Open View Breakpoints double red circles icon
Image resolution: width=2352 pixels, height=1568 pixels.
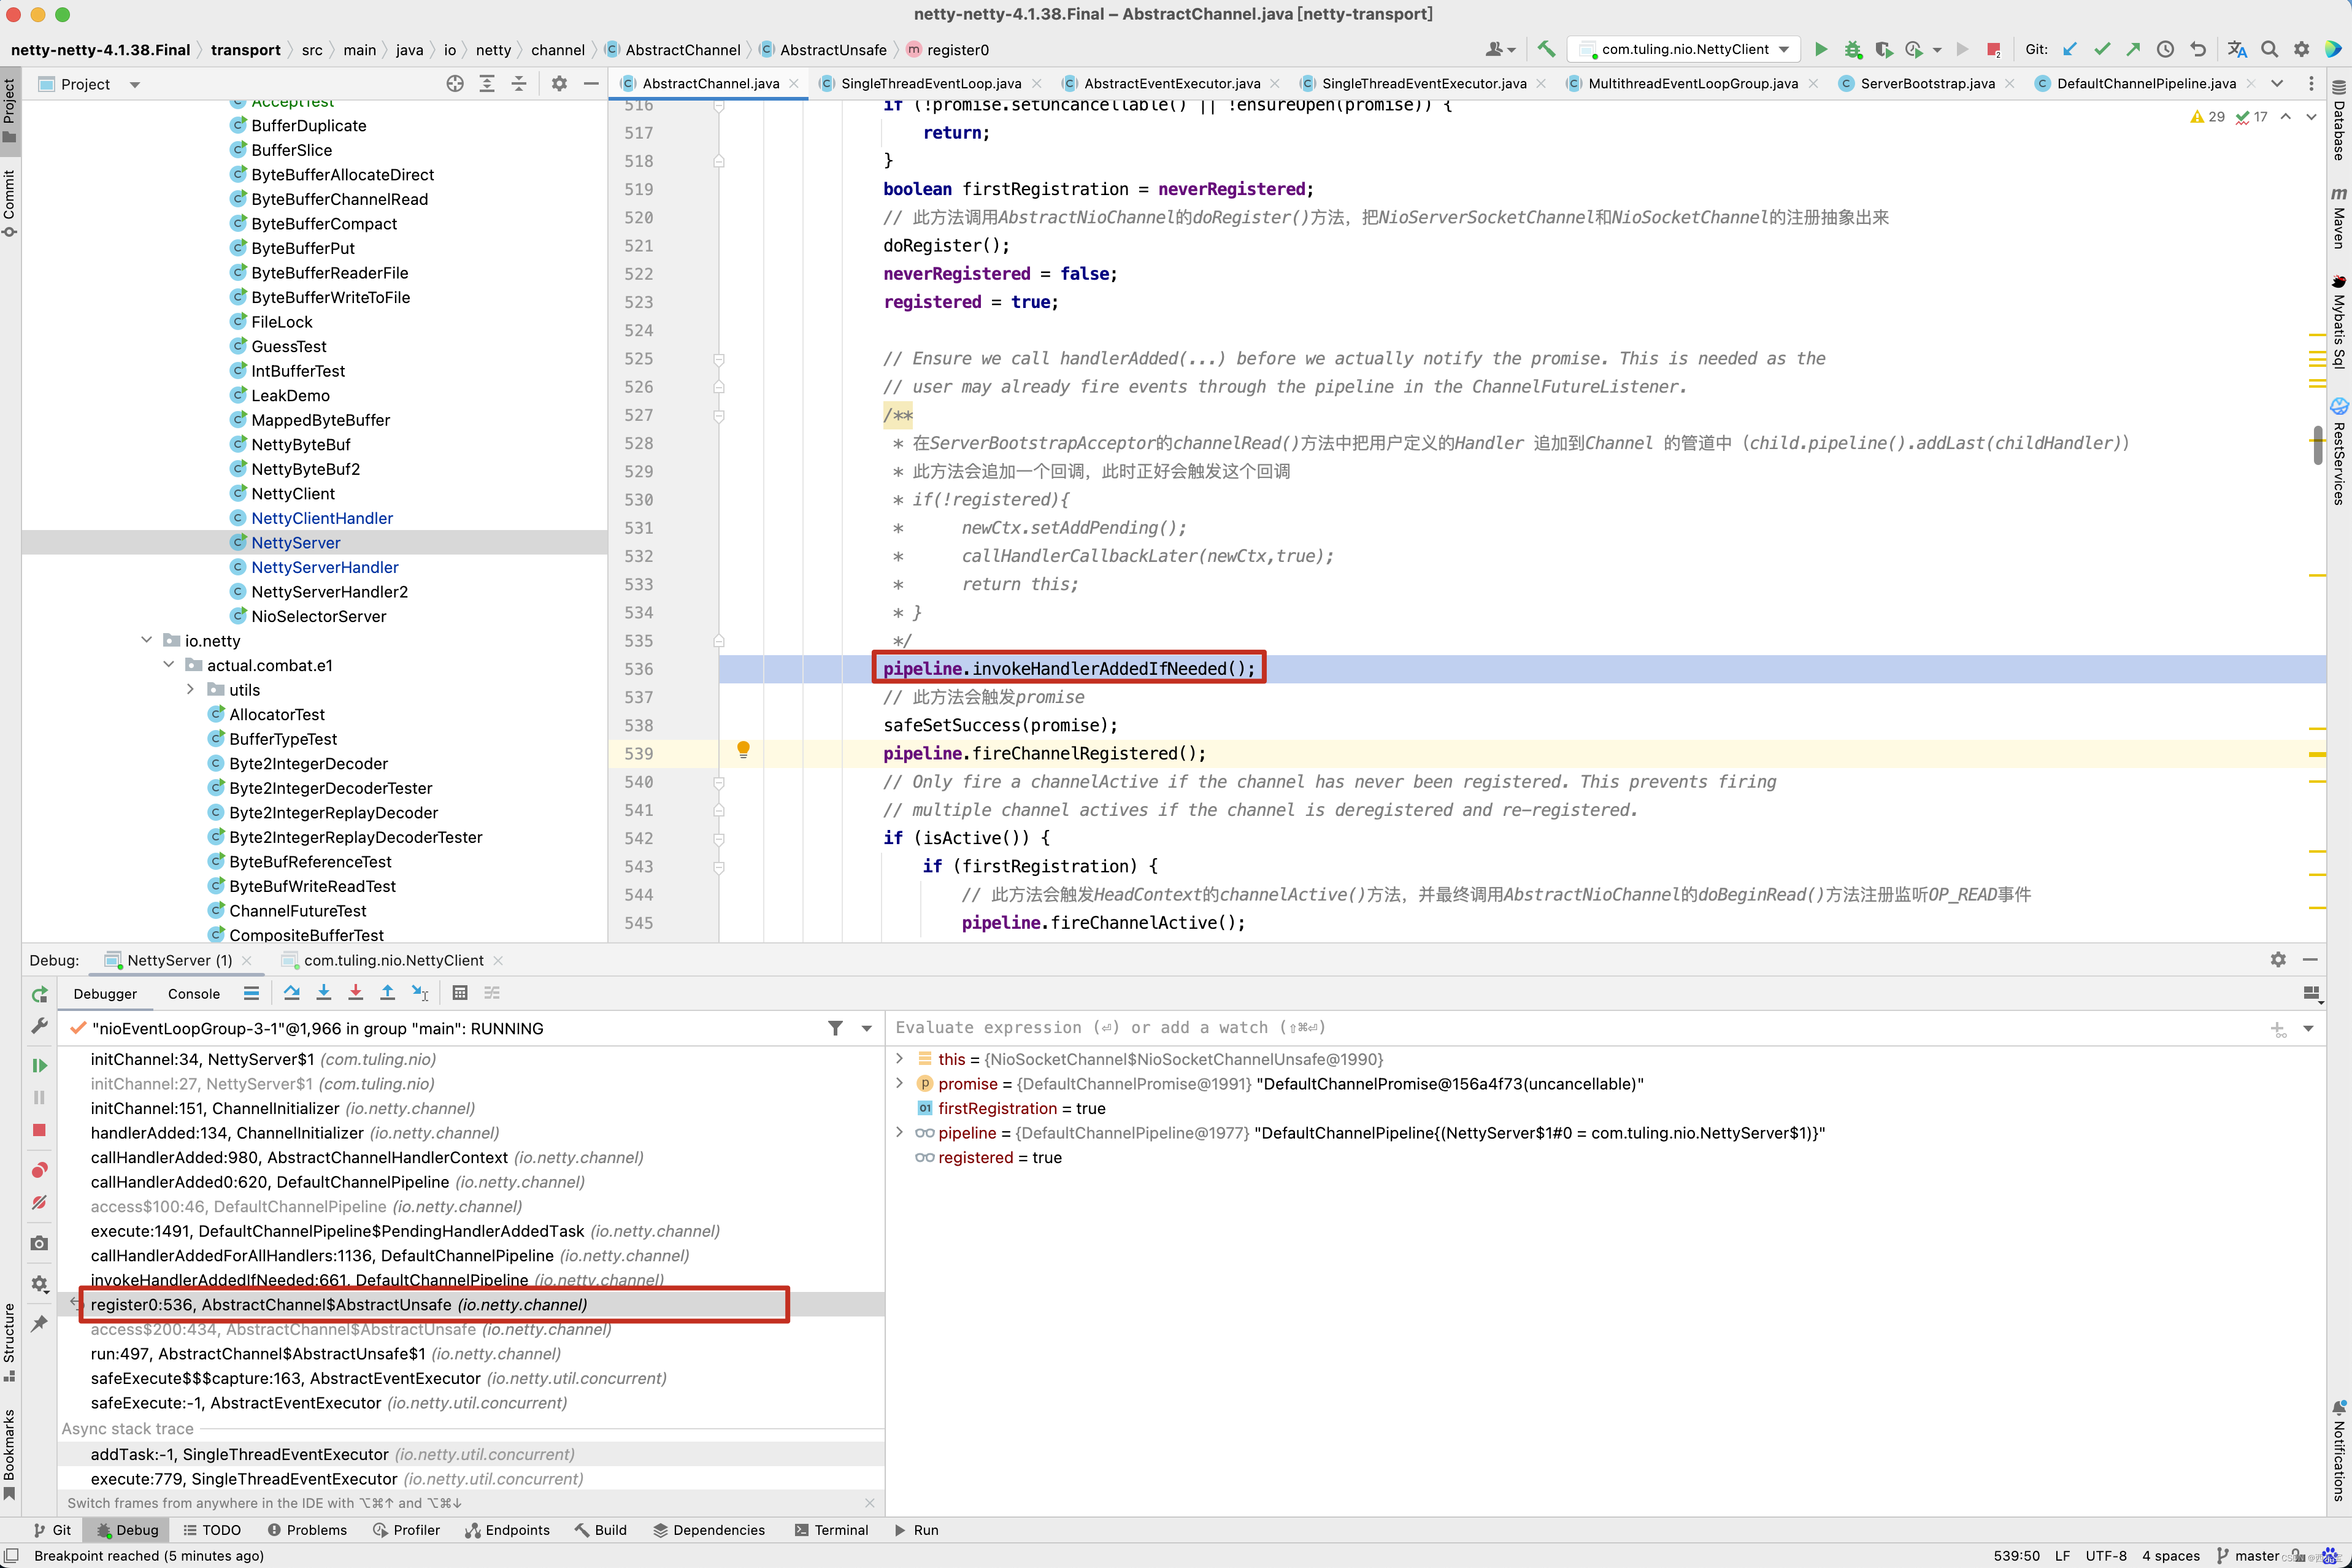coord(40,1170)
